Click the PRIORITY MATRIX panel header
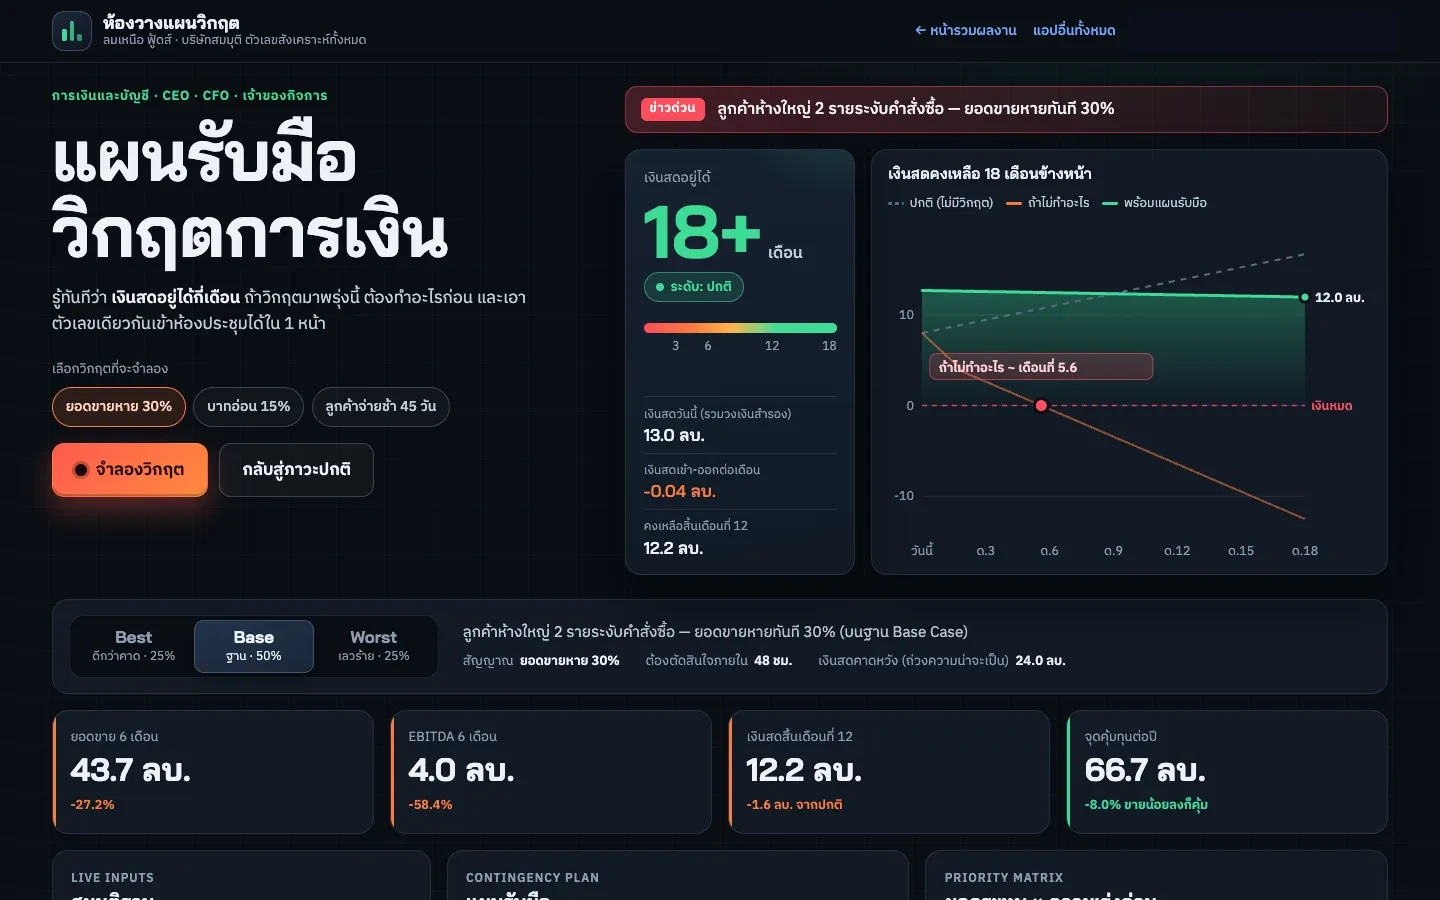This screenshot has width=1440, height=900. [1004, 878]
